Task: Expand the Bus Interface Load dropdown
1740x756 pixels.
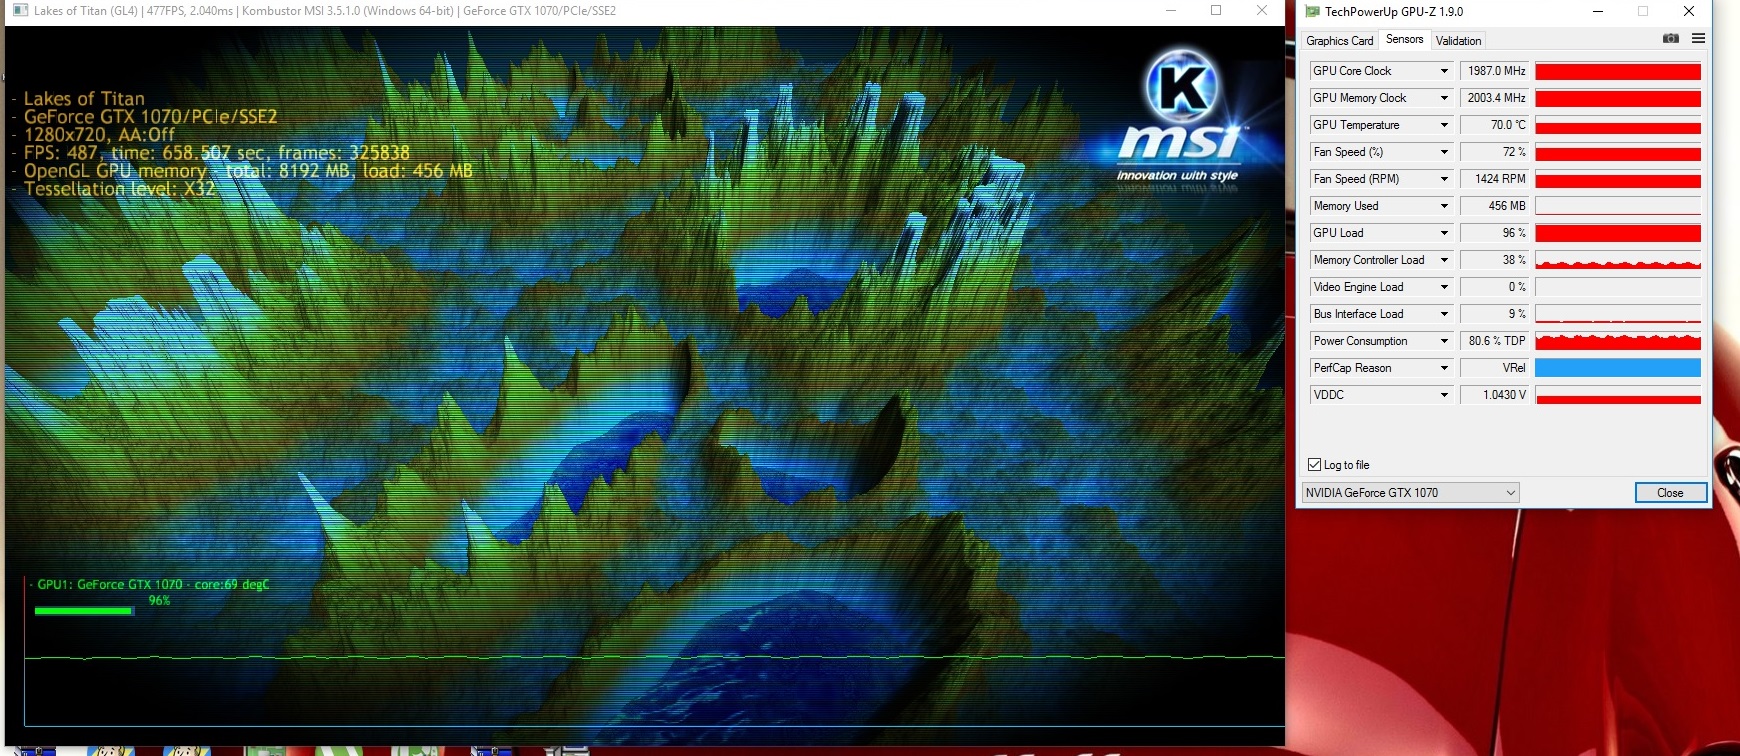Action: pos(1444,314)
